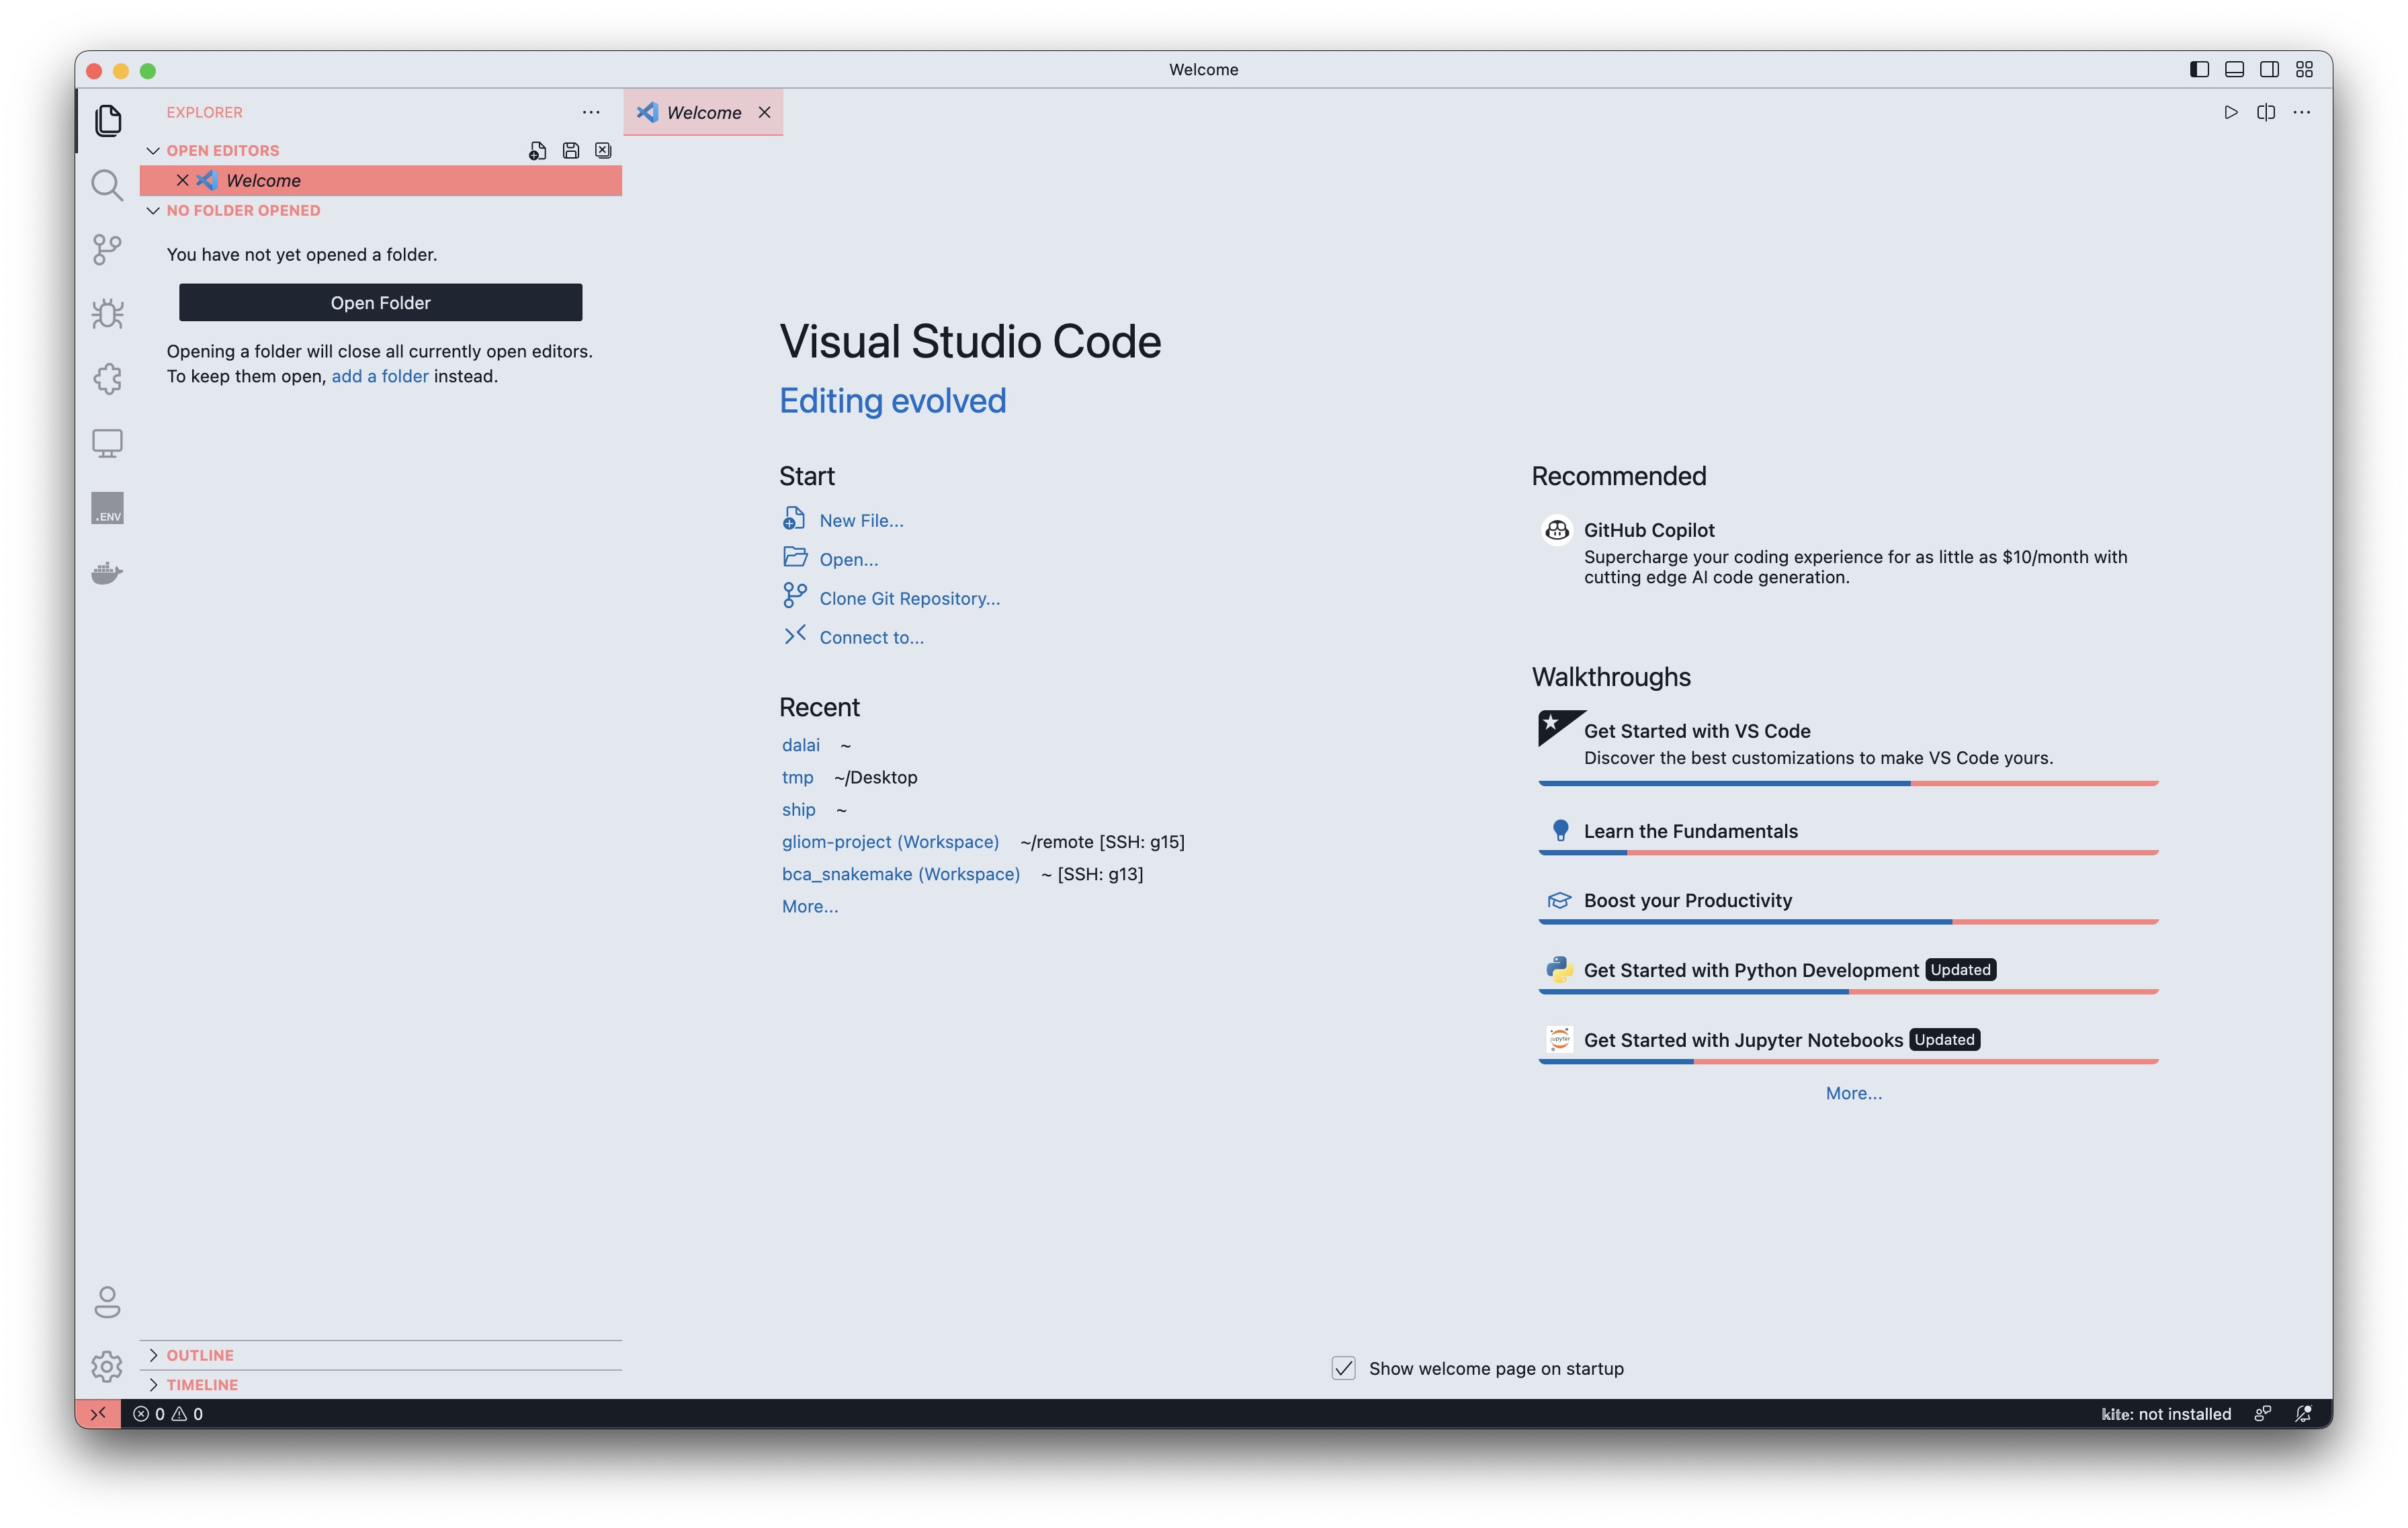Screen dimensions: 2408x1528
Task: Open the Source Control view
Action: coord(107,249)
